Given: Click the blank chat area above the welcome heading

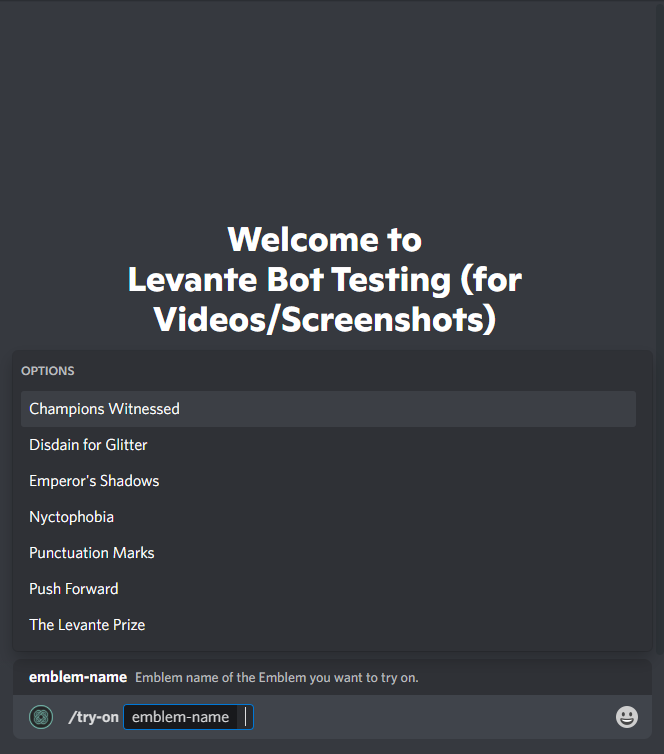Looking at the screenshot, I should pos(327,111).
